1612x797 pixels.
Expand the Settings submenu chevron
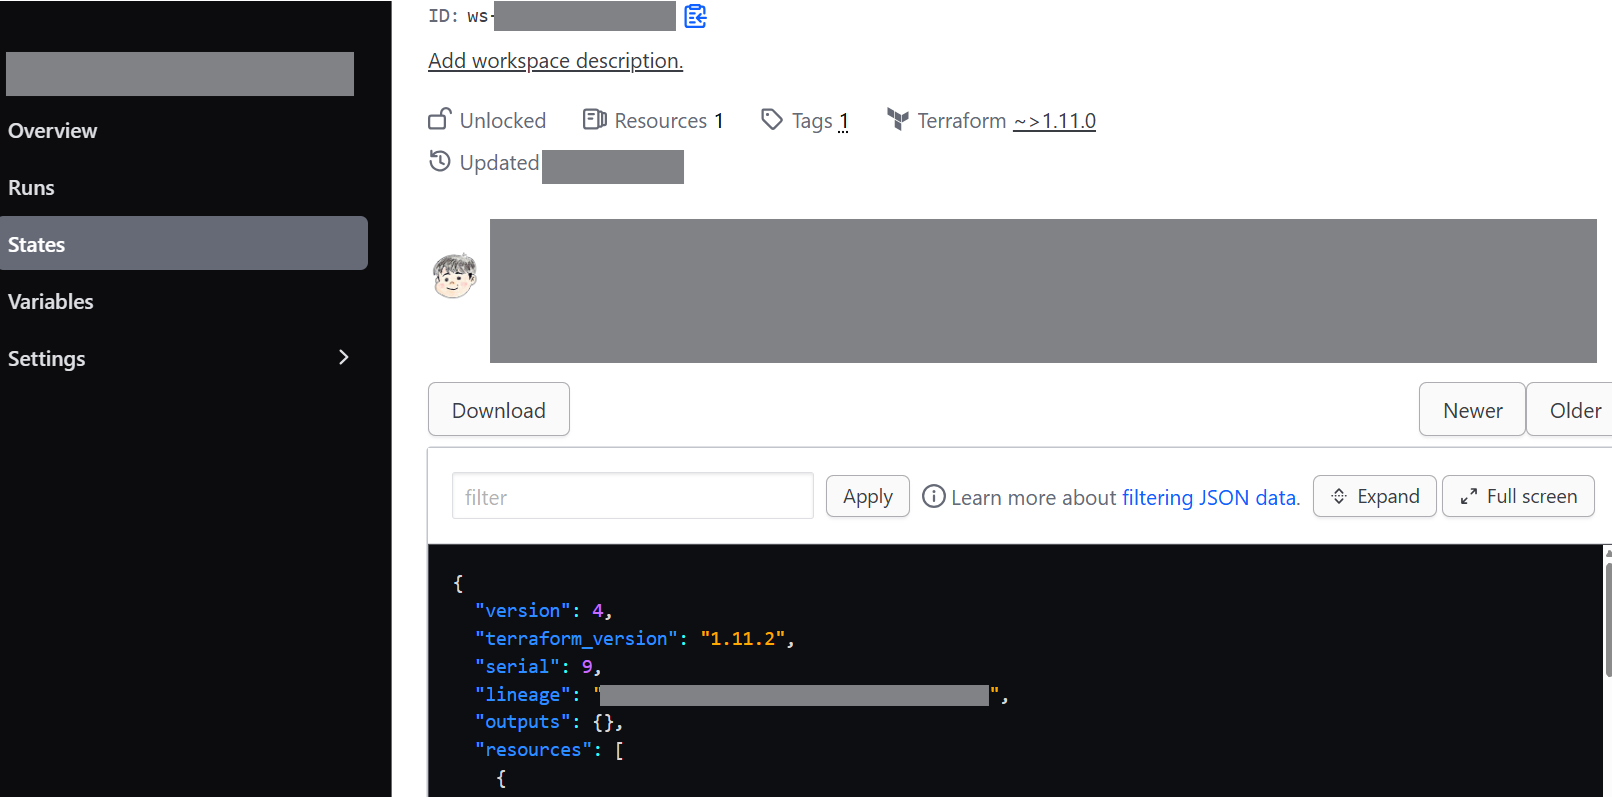(344, 357)
